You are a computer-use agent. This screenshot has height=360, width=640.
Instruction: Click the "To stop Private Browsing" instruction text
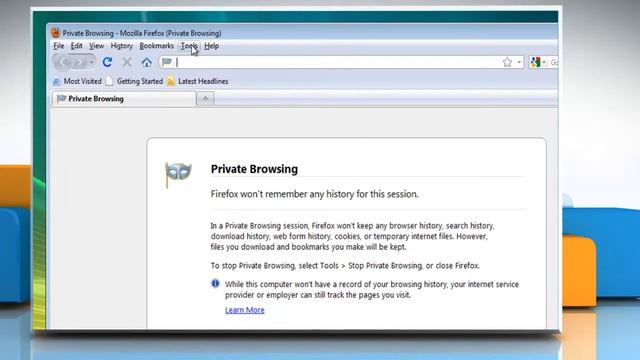[x=345, y=266]
